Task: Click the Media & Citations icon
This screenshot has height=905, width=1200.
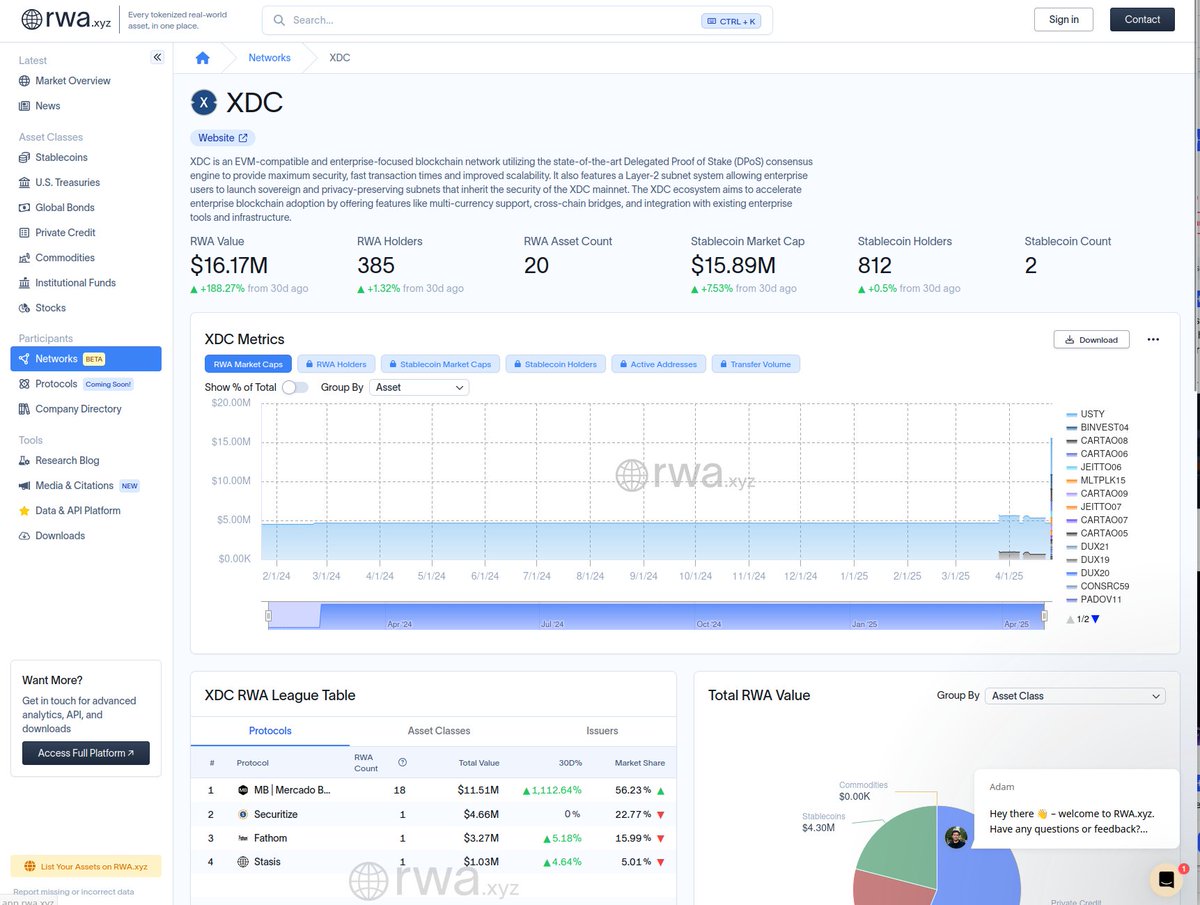Action: tap(25, 486)
